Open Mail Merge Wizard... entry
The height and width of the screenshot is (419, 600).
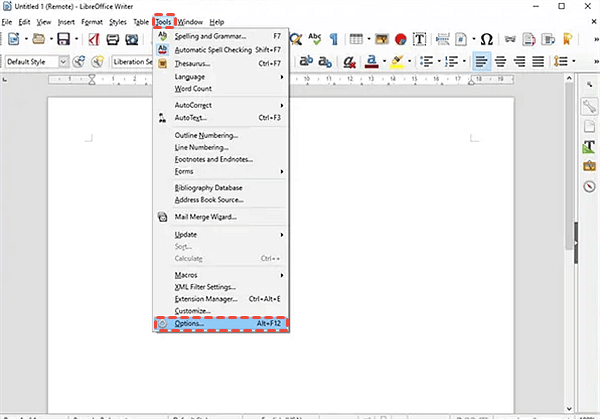(221, 217)
